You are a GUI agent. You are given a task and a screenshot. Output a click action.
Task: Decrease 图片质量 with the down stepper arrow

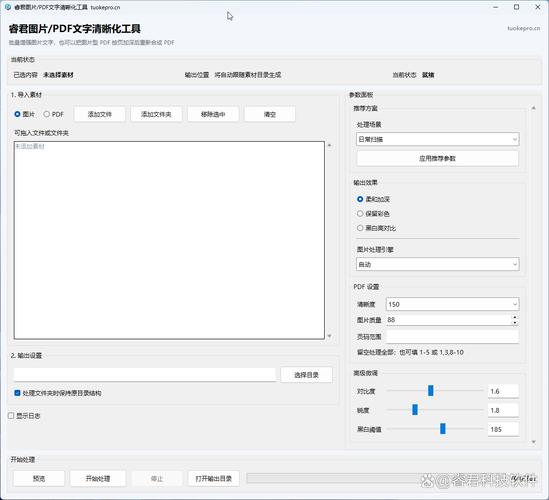(x=515, y=323)
